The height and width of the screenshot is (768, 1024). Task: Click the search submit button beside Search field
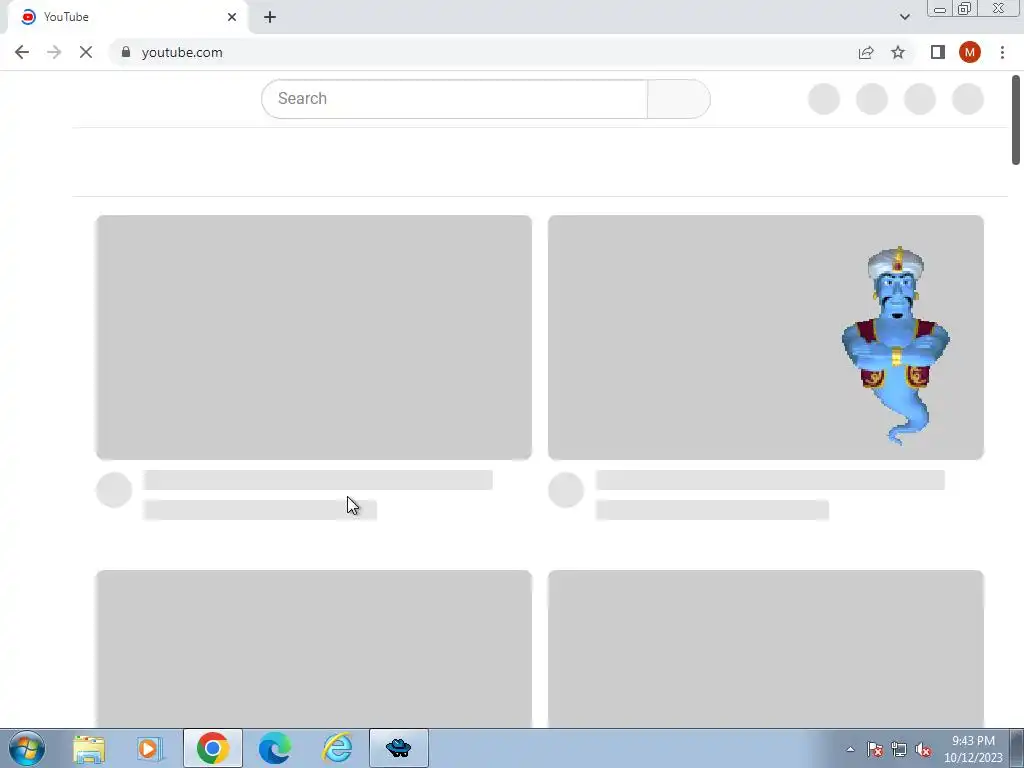pos(679,99)
